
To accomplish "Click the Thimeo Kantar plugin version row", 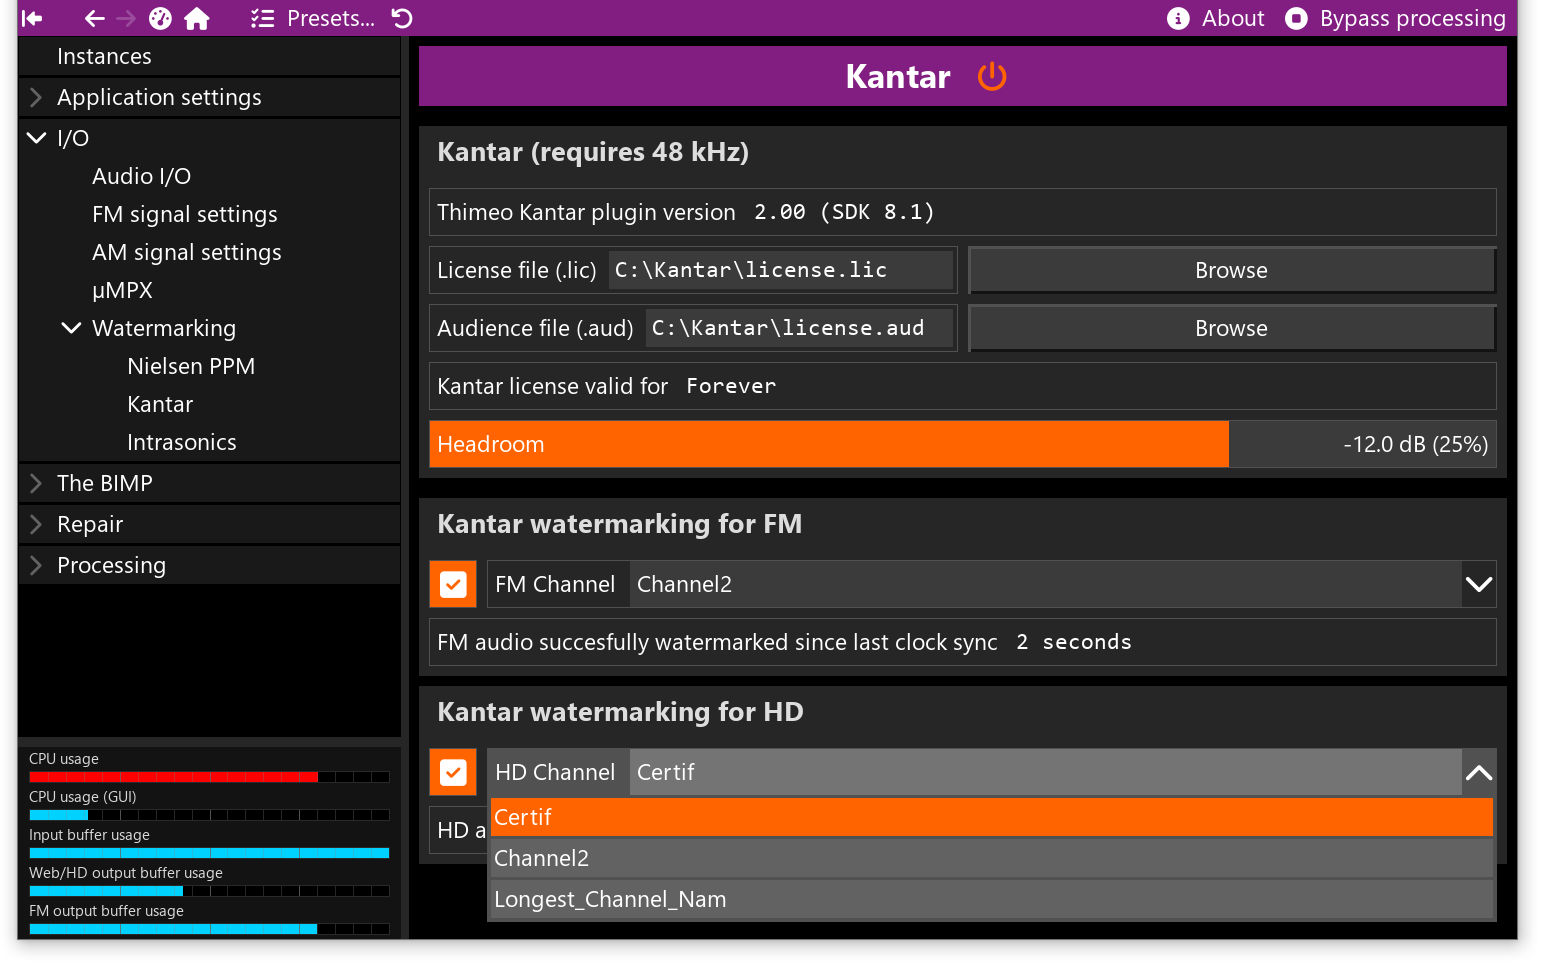I will [x=963, y=212].
